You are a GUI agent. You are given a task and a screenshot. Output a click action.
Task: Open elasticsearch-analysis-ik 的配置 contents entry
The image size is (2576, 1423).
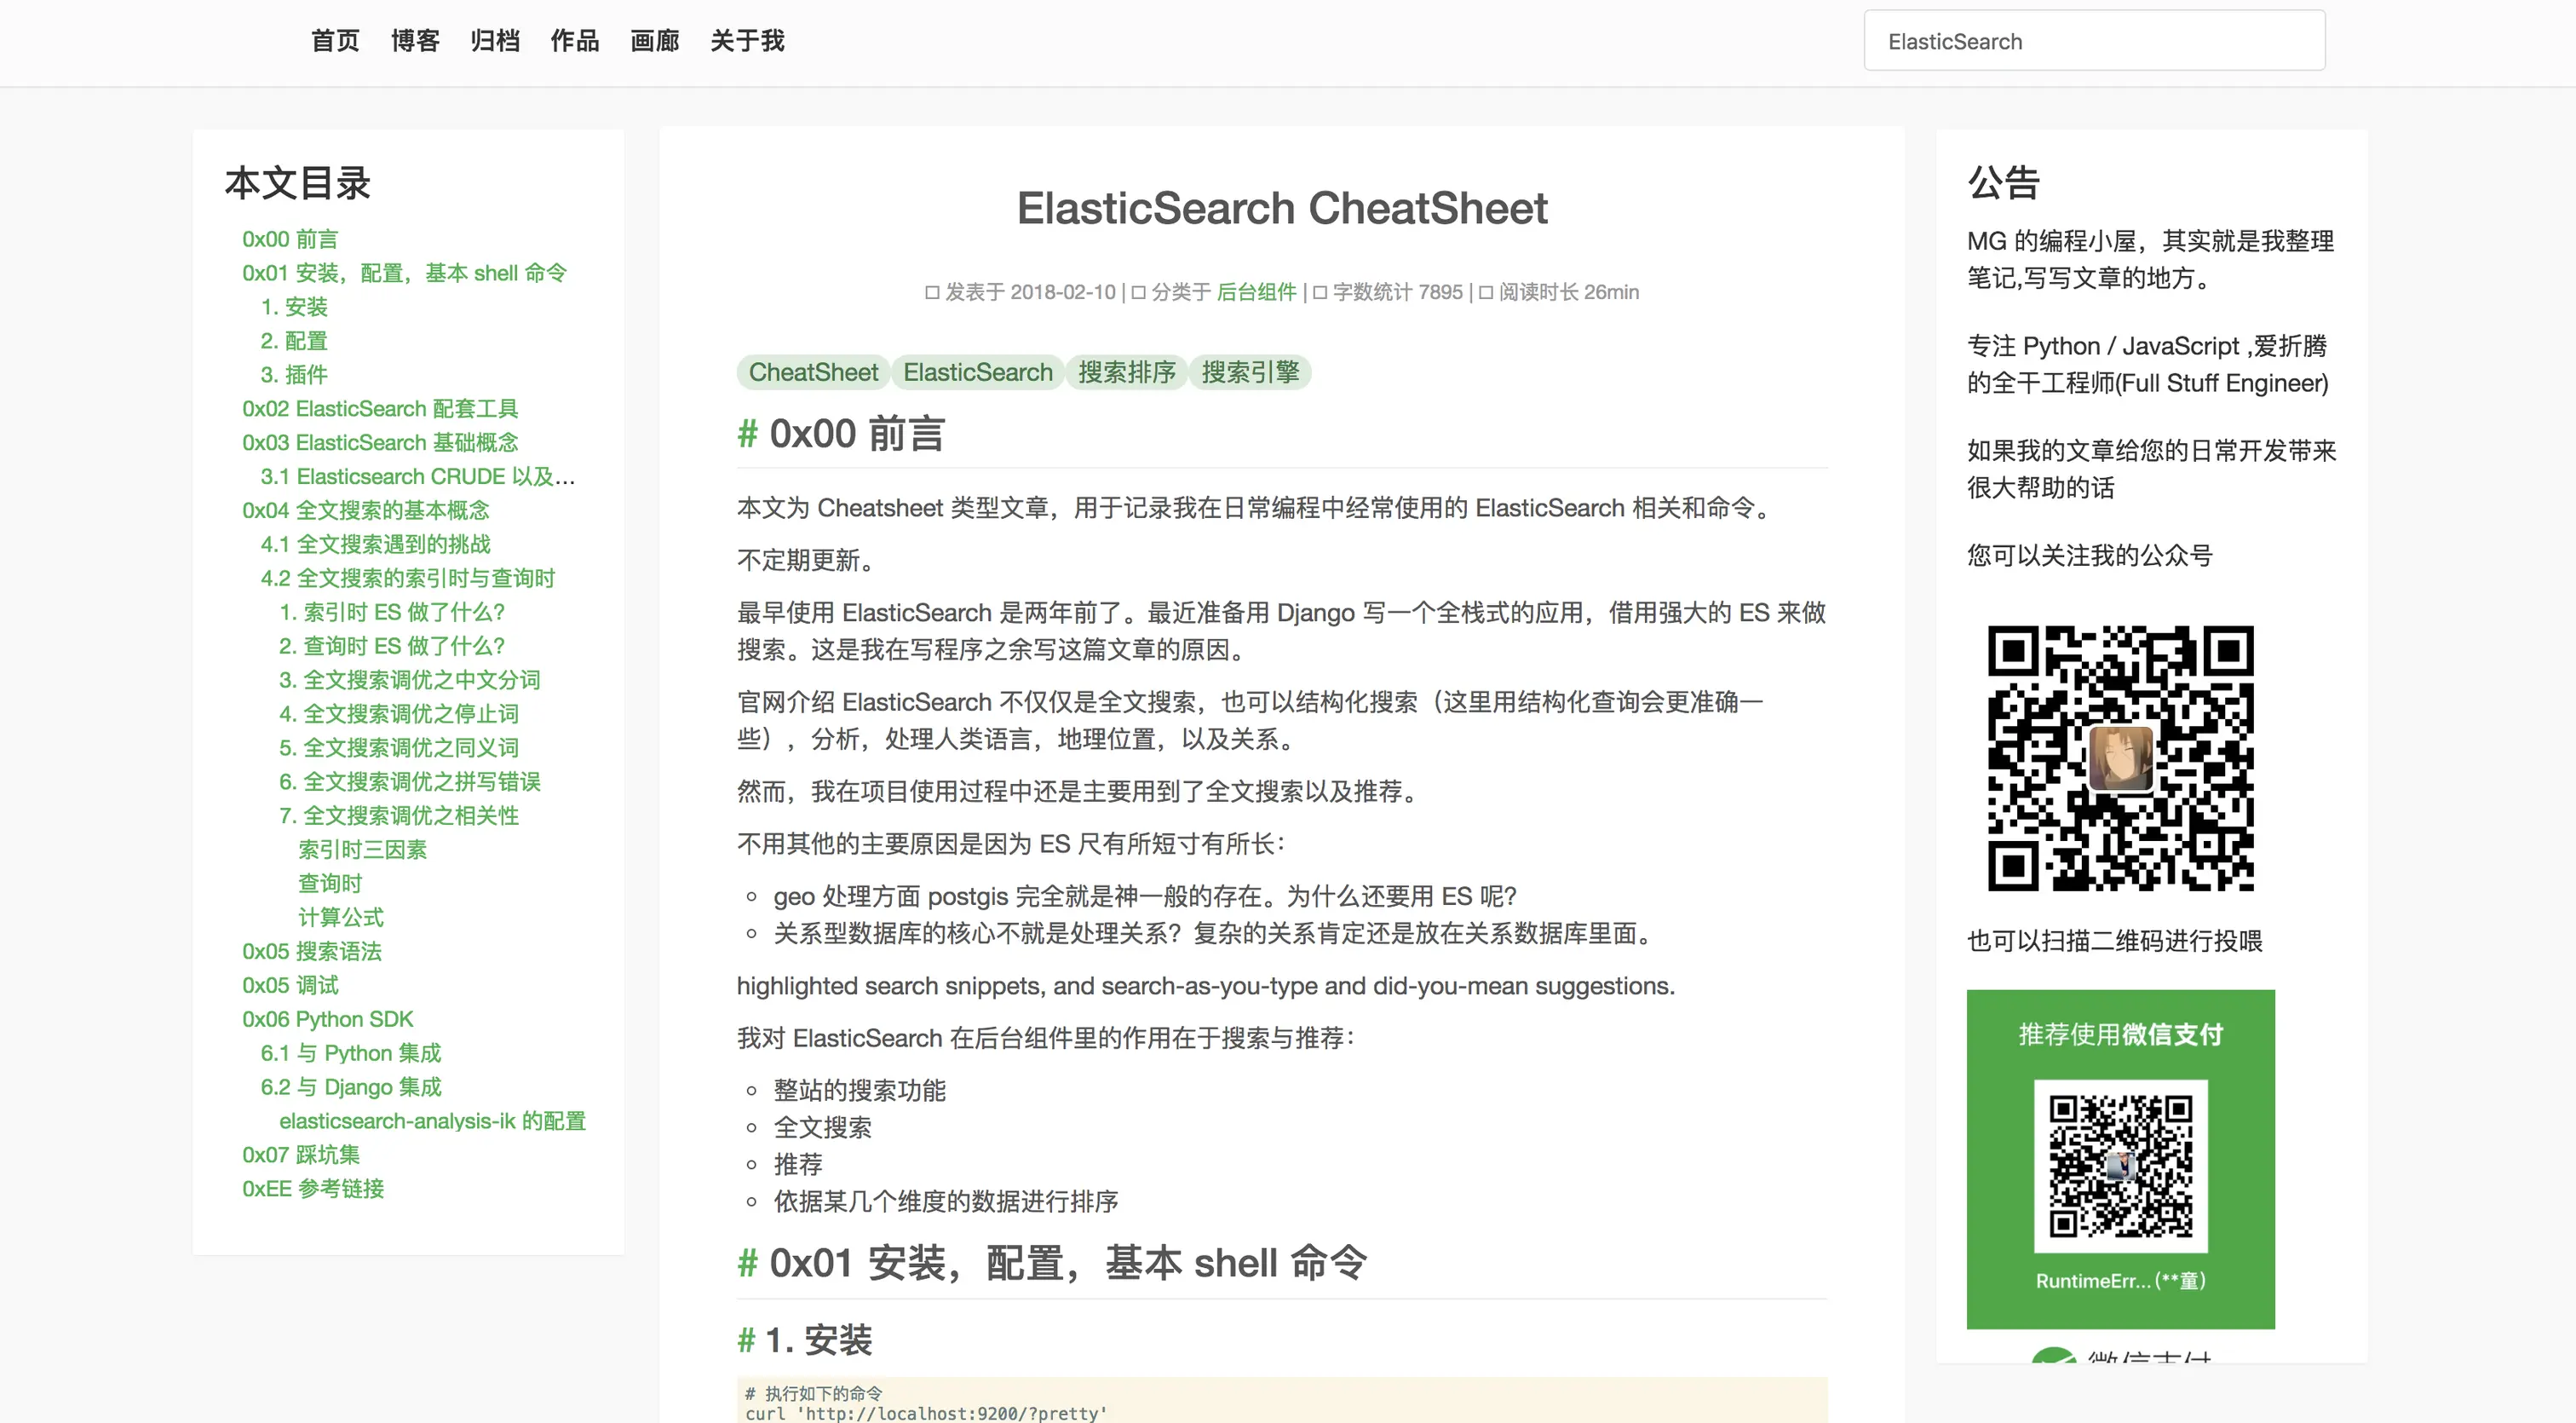click(432, 1121)
